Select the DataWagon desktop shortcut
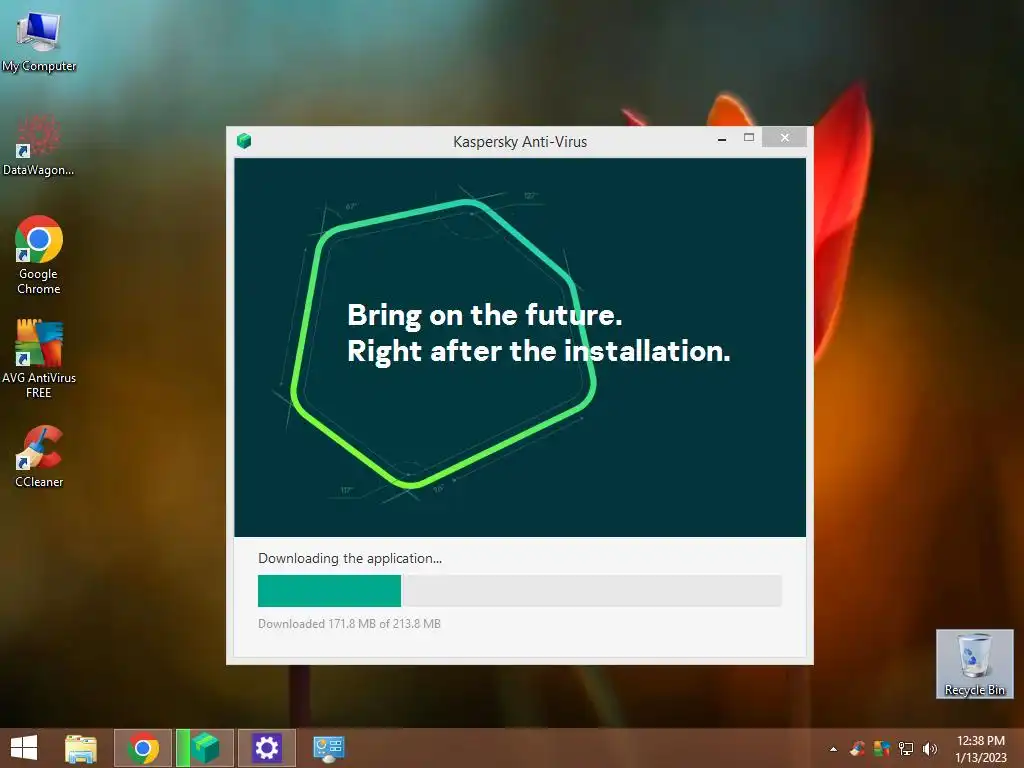1024x768 pixels. pos(39,145)
